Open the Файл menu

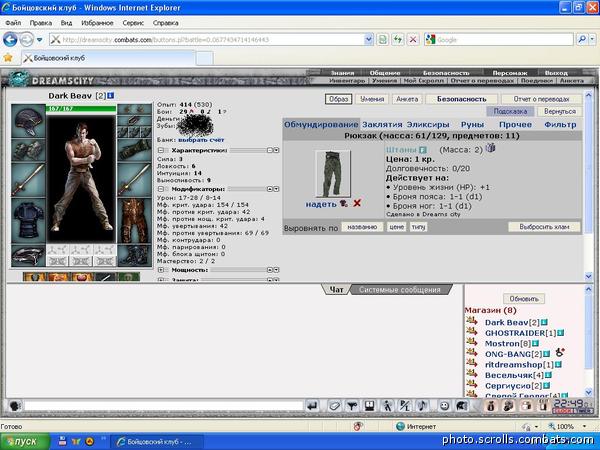click(13, 23)
